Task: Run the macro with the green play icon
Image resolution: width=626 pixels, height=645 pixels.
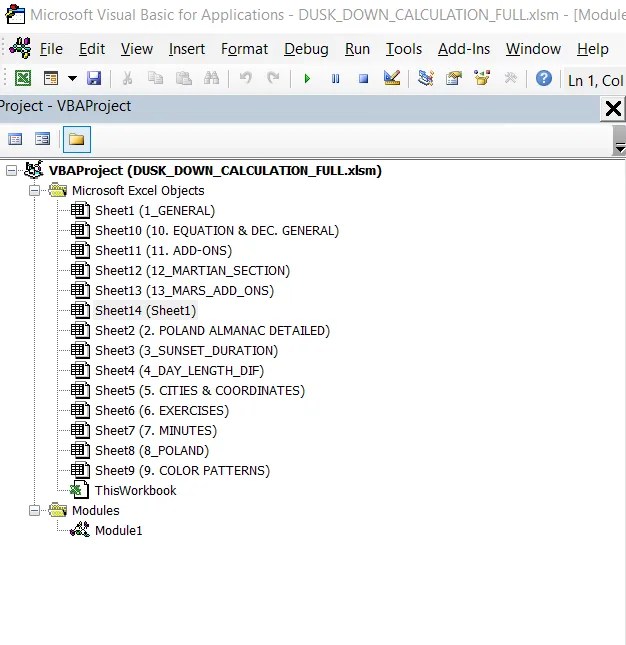Action: tap(307, 78)
